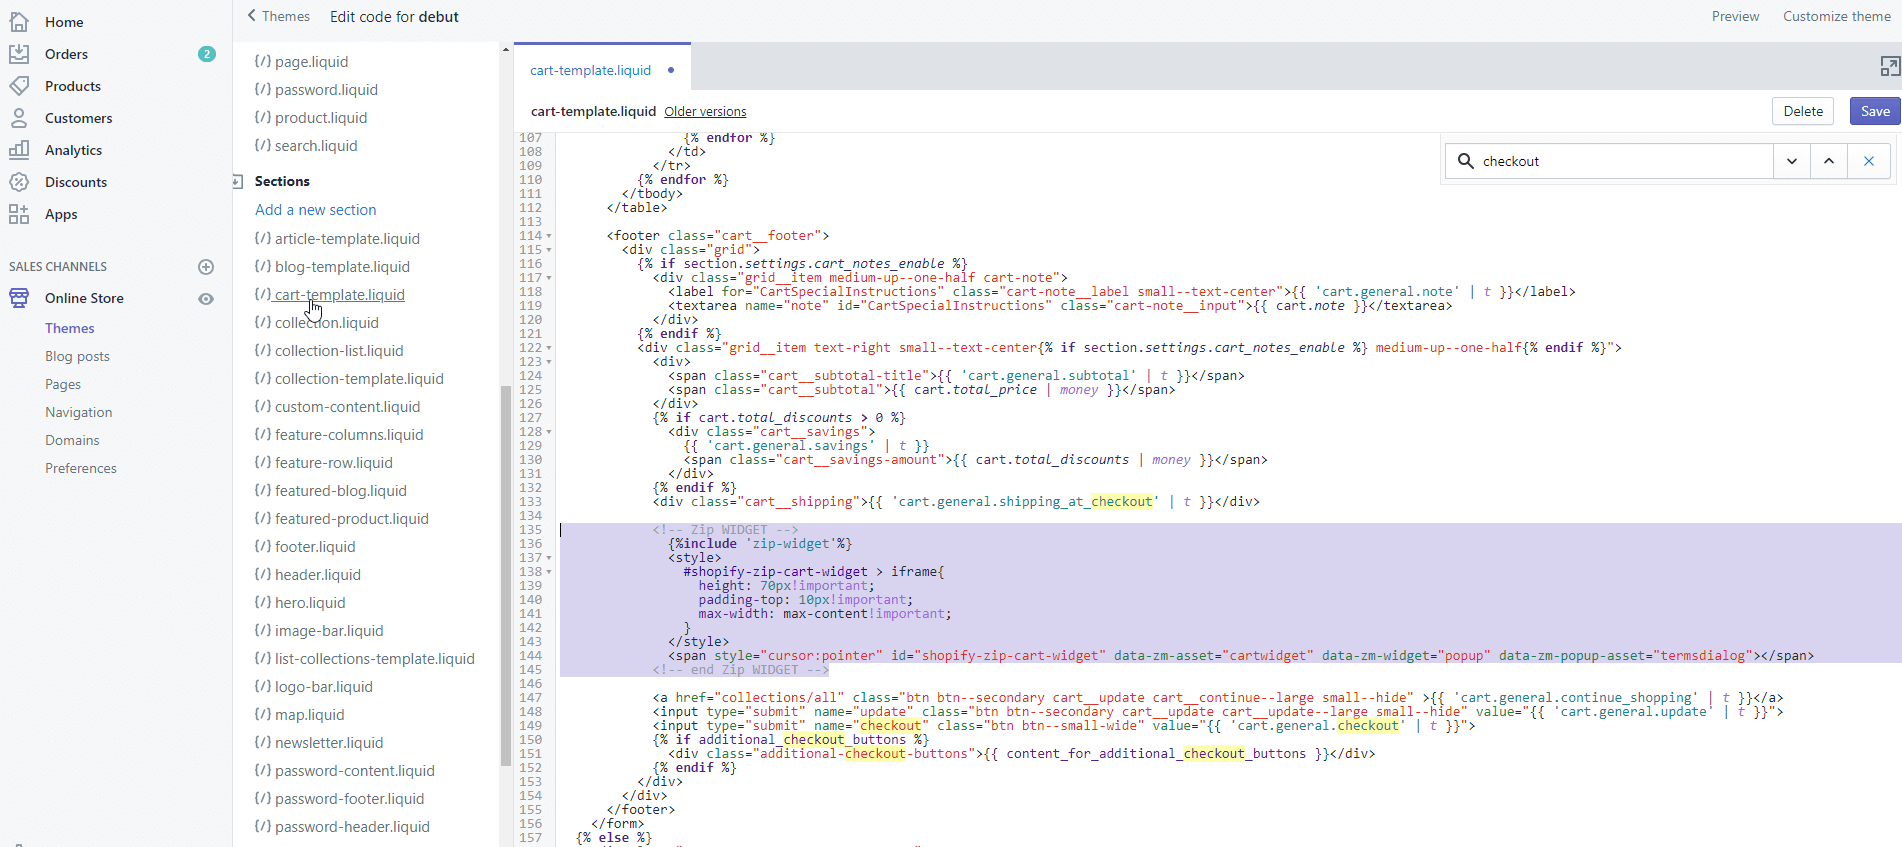Jump to previous checkout search match
This screenshot has width=1902, height=847.
tap(1829, 161)
